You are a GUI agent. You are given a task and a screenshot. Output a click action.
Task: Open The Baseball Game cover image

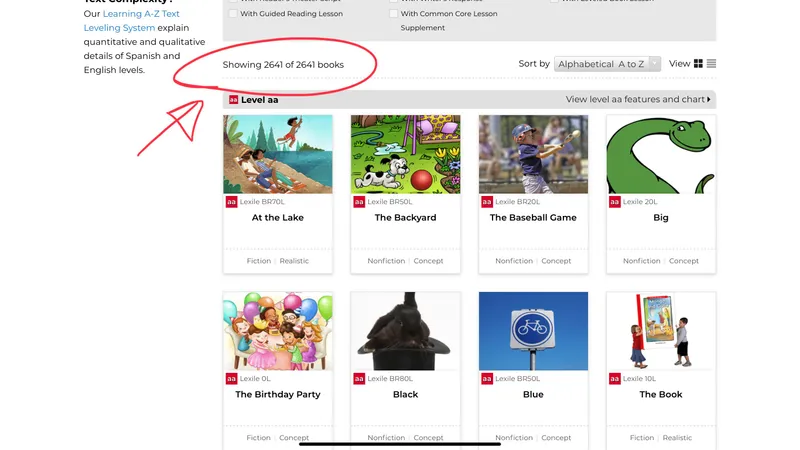click(x=533, y=154)
